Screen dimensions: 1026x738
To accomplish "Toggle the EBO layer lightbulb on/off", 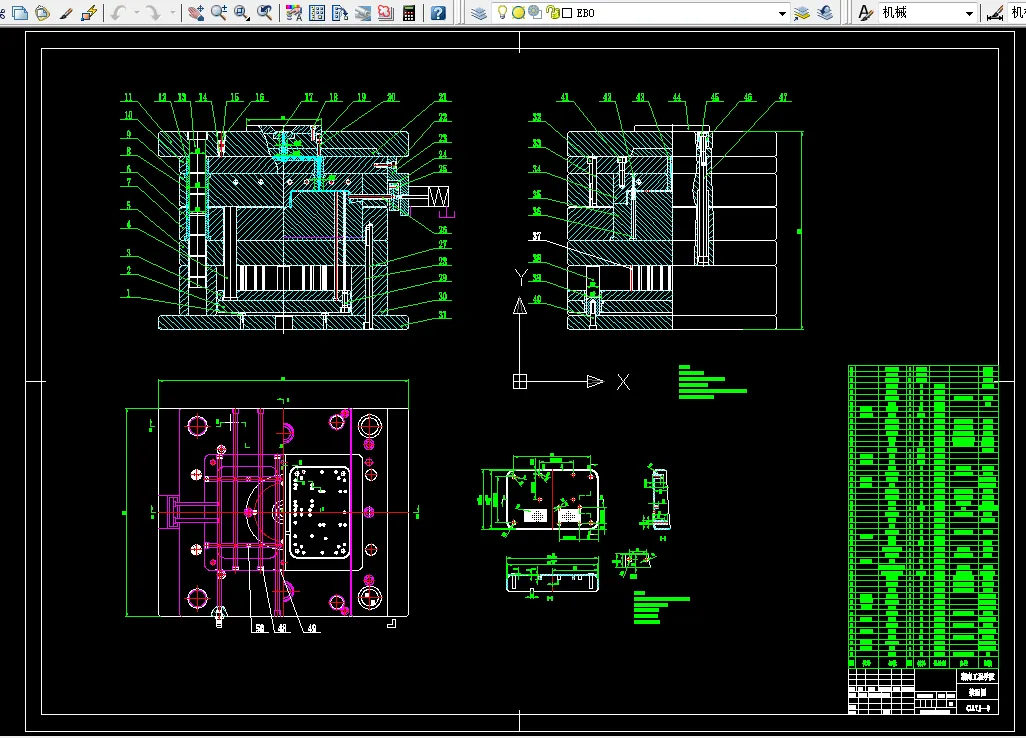I will click(x=502, y=12).
